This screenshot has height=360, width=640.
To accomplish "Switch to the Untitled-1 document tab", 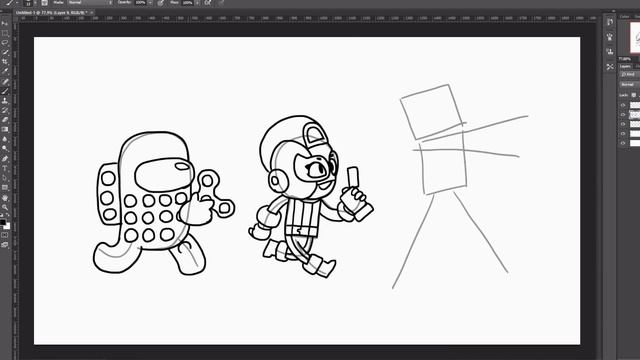I will tap(51, 13).
